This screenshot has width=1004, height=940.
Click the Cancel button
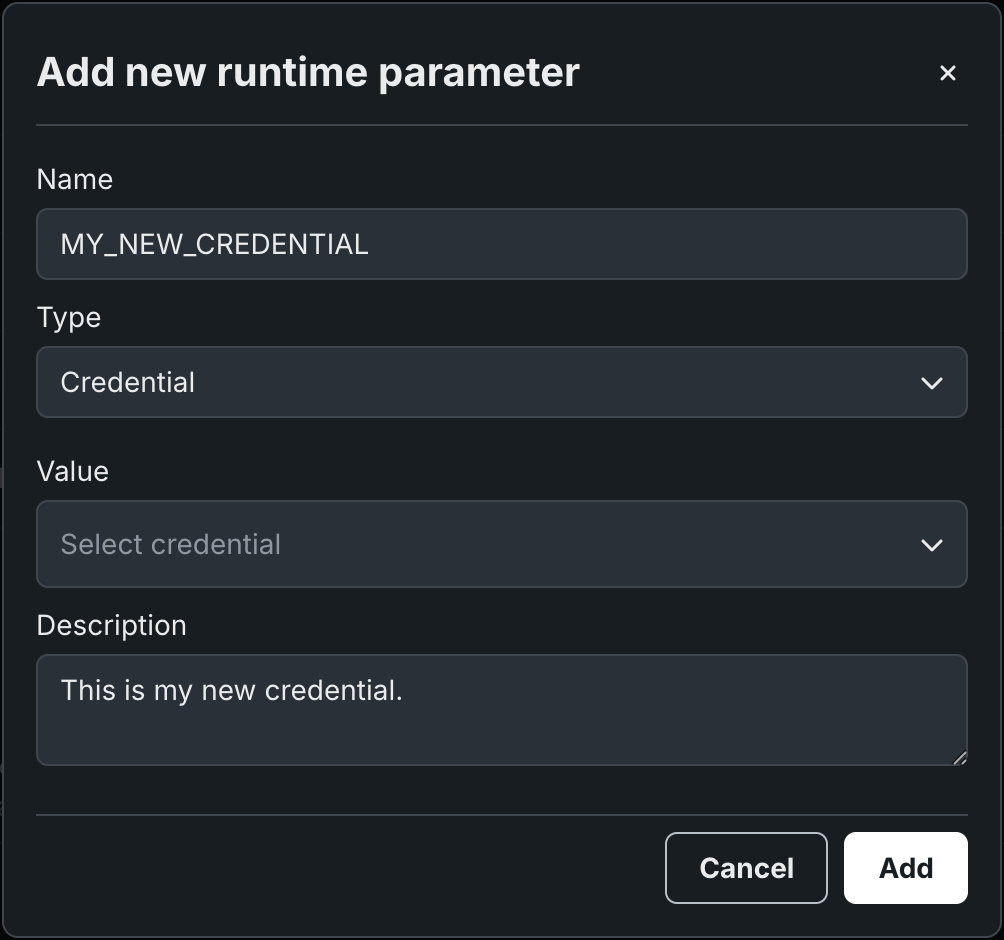[746, 868]
